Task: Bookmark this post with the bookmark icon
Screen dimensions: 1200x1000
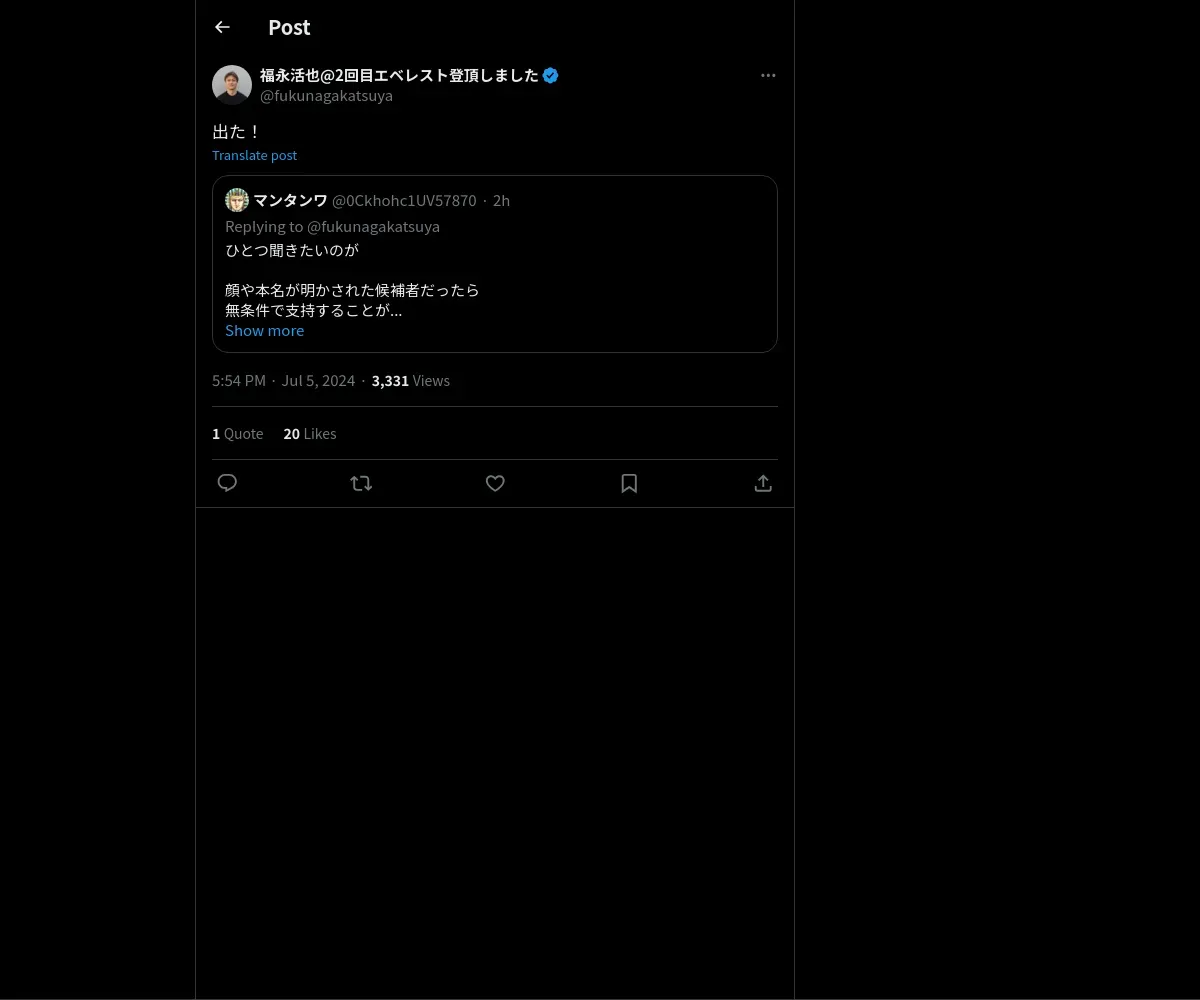Action: pos(629,483)
